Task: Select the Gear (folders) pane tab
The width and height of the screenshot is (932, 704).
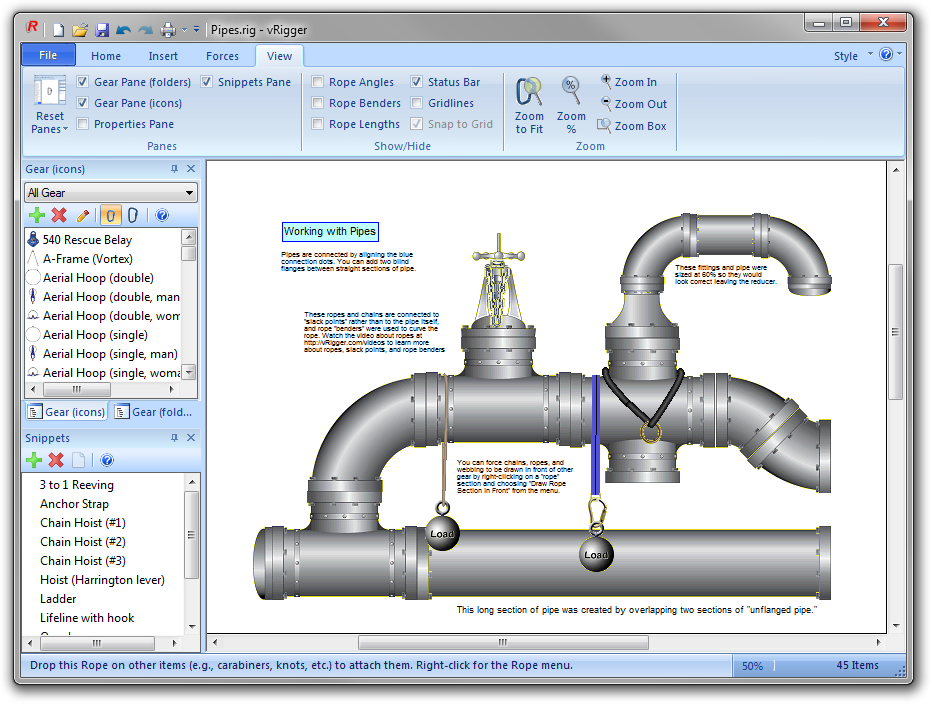Action: tap(153, 411)
